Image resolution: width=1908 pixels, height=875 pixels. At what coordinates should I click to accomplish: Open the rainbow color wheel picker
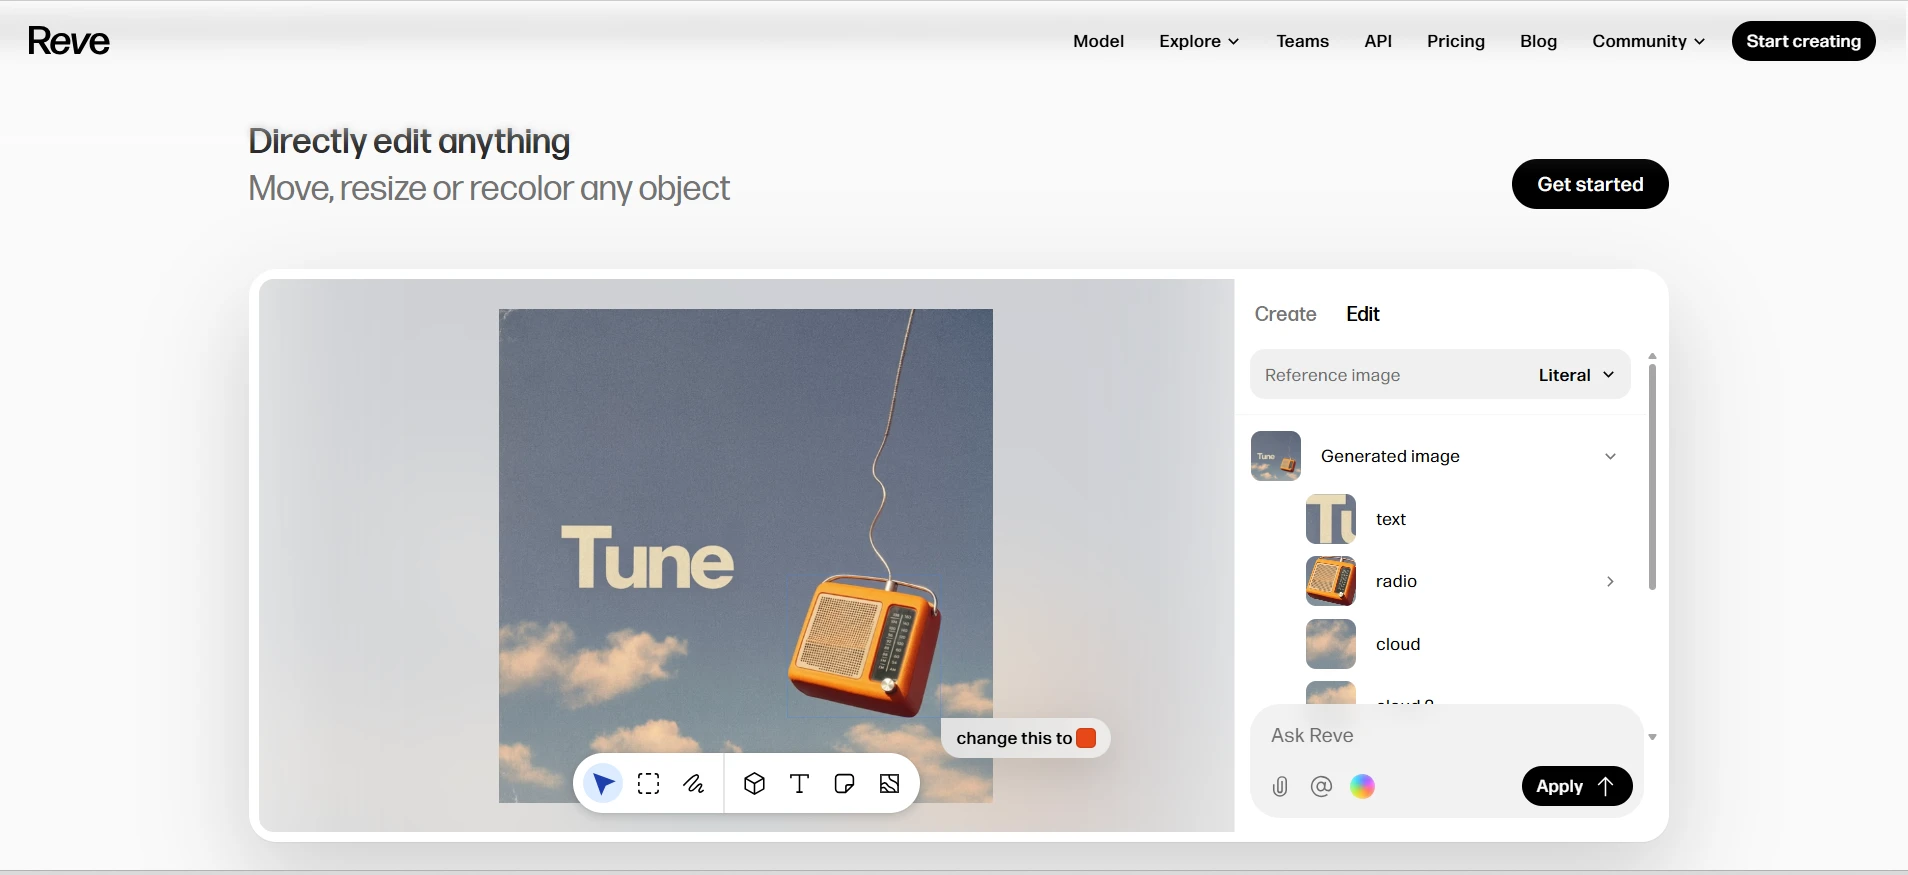tap(1363, 787)
